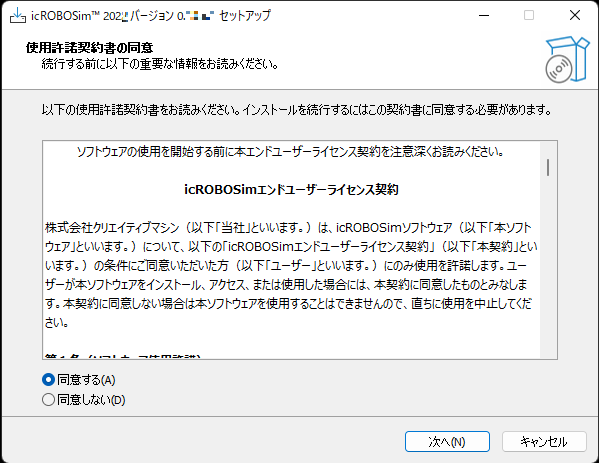
Task: Click the installer download icon in title bar
Action: point(18,16)
